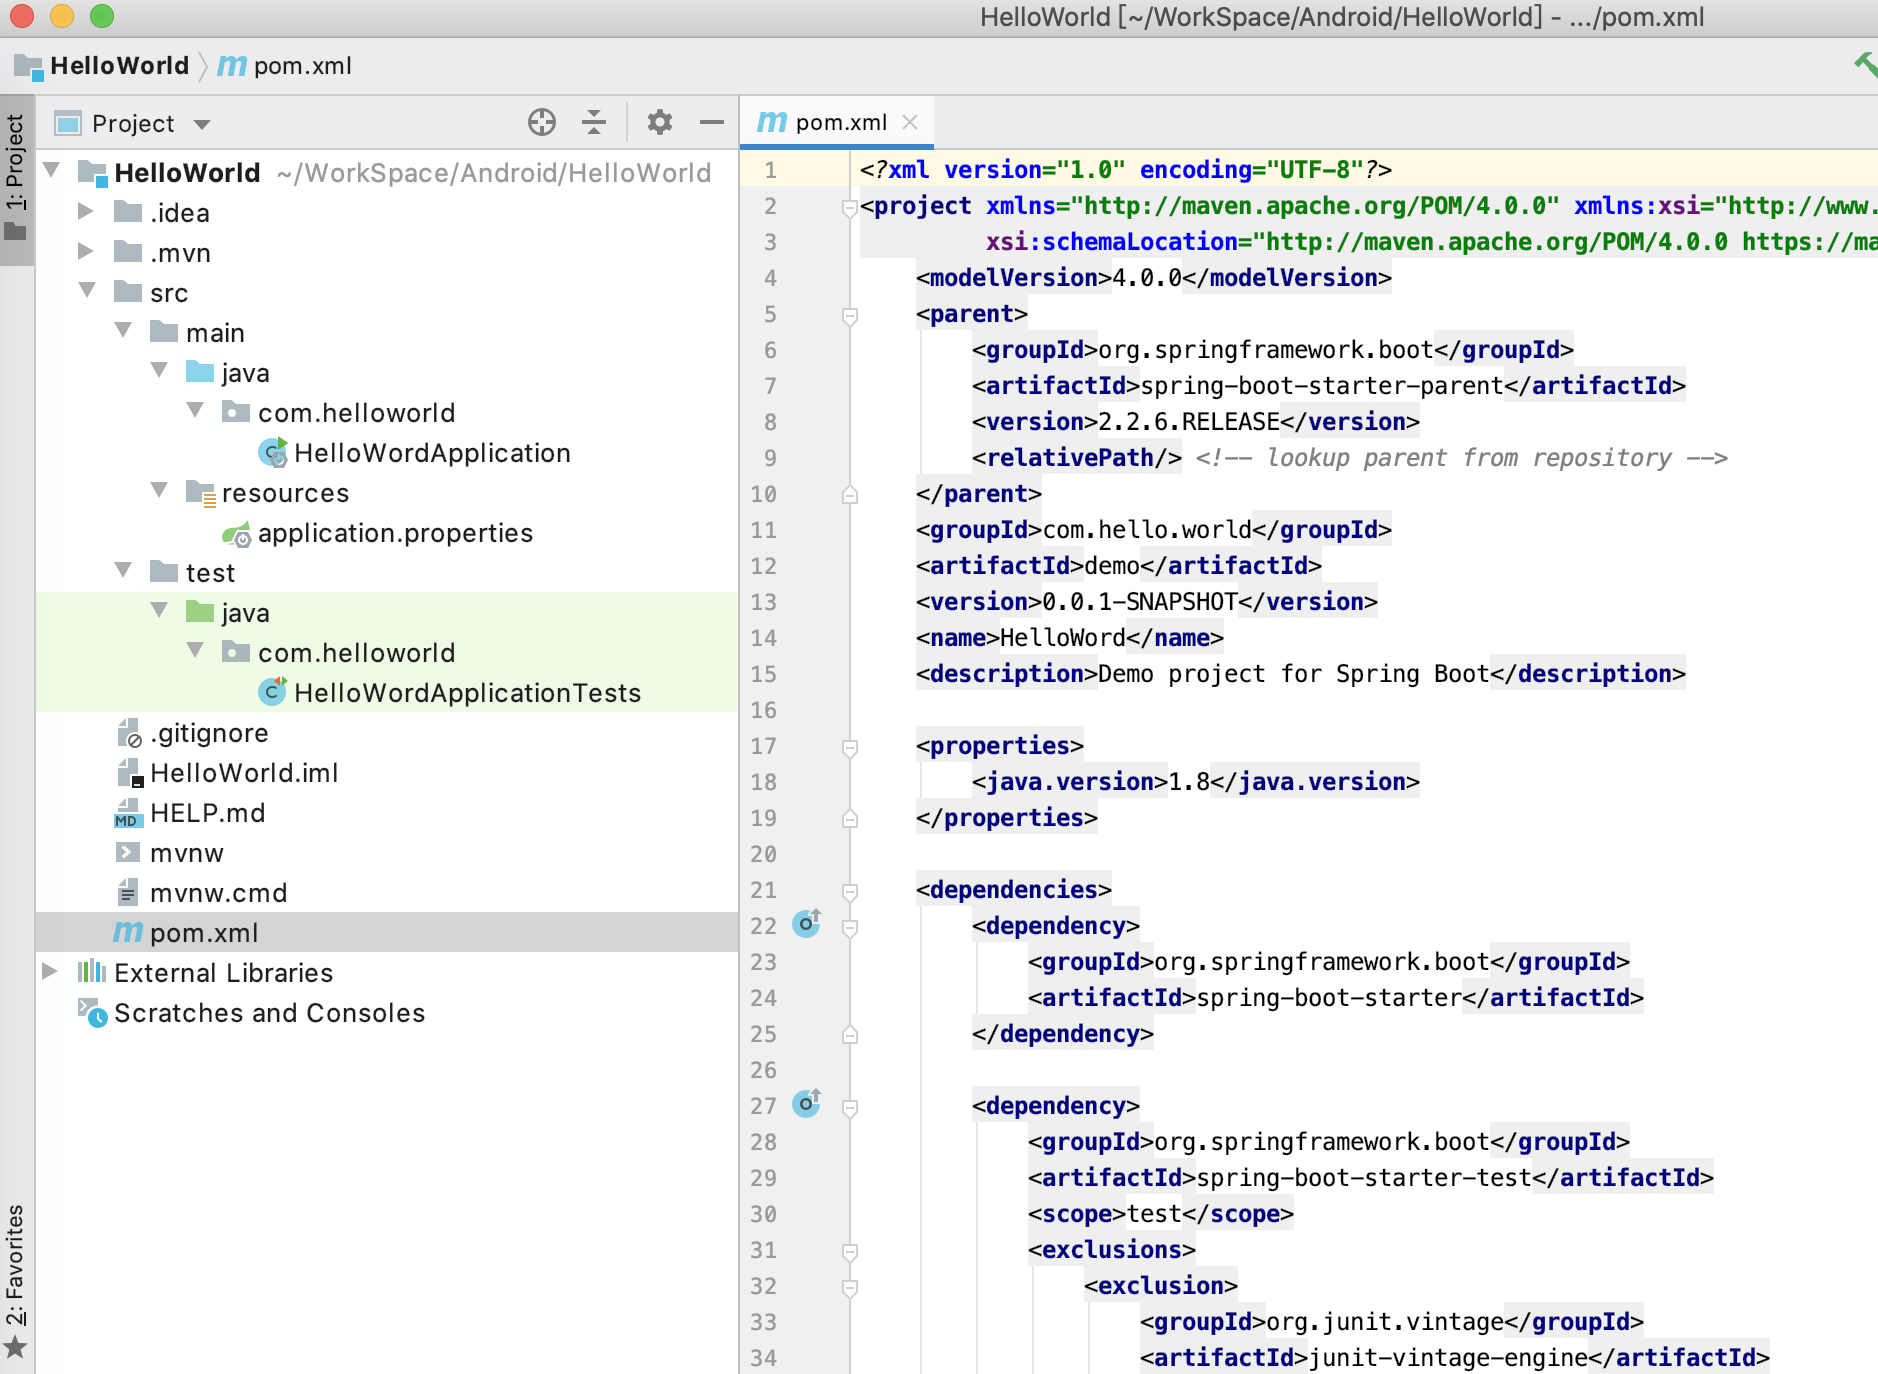Click the blue main java source folder icon
This screenshot has height=1374, width=1878.
click(x=200, y=372)
